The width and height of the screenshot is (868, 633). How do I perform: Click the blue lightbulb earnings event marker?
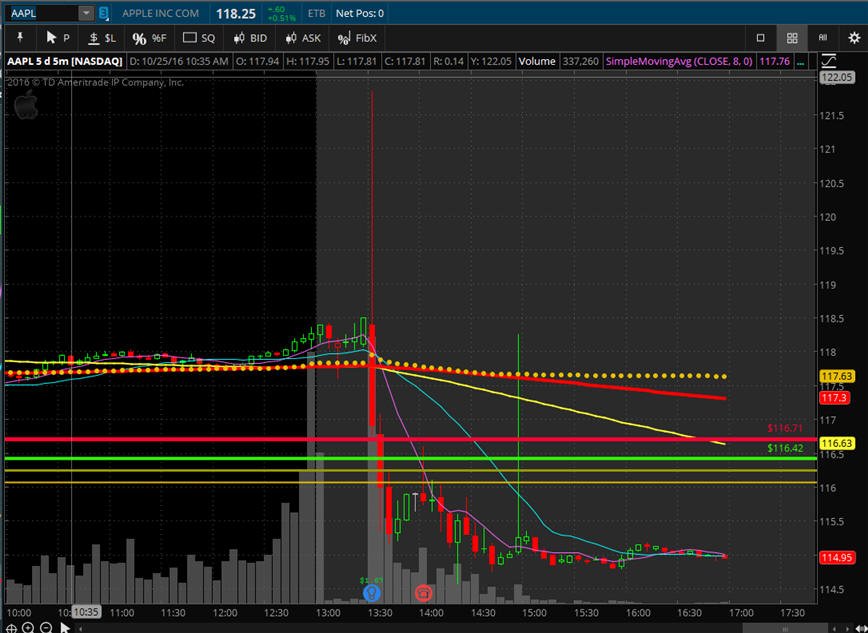point(371,593)
